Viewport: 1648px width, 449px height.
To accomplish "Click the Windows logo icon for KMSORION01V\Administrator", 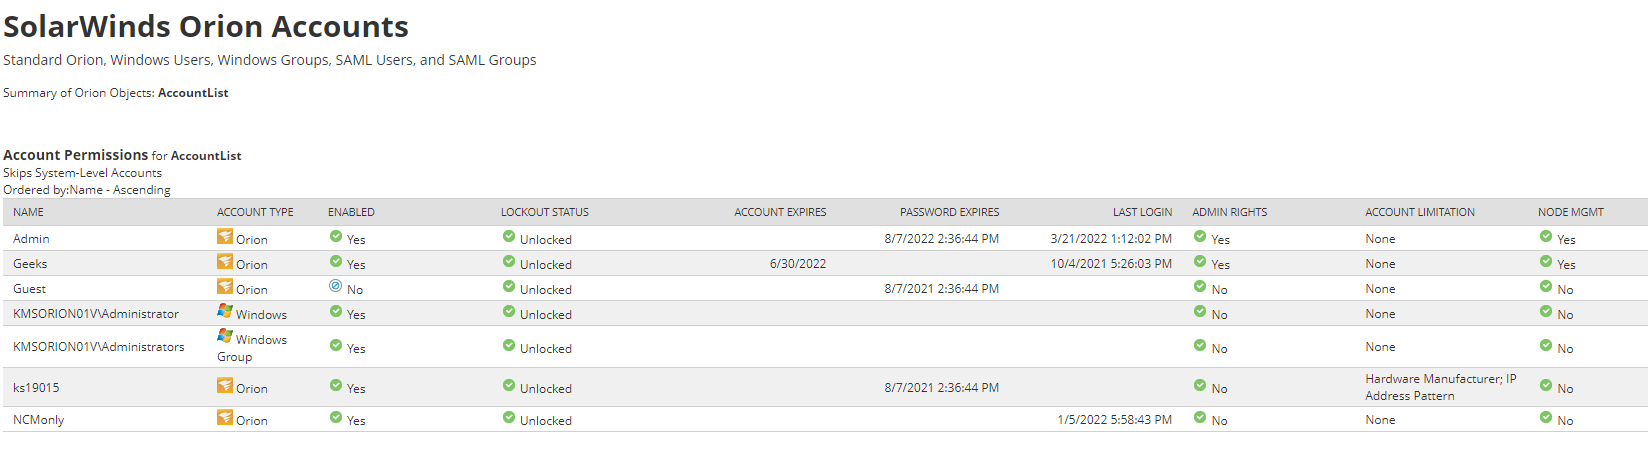I will pos(225,312).
